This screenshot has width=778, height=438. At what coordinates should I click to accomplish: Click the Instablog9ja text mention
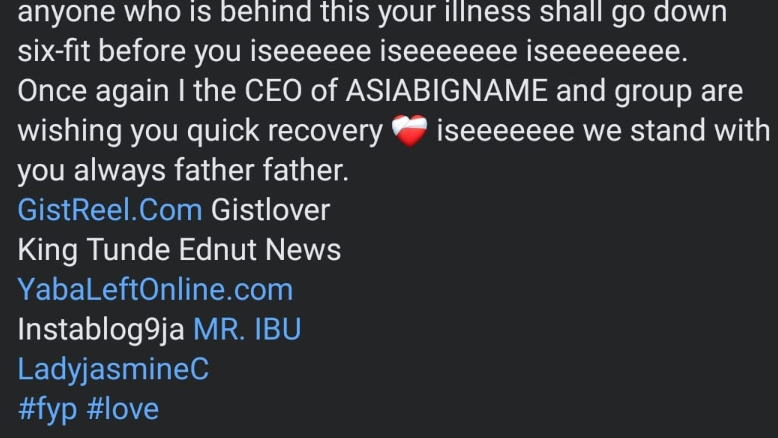(101, 330)
